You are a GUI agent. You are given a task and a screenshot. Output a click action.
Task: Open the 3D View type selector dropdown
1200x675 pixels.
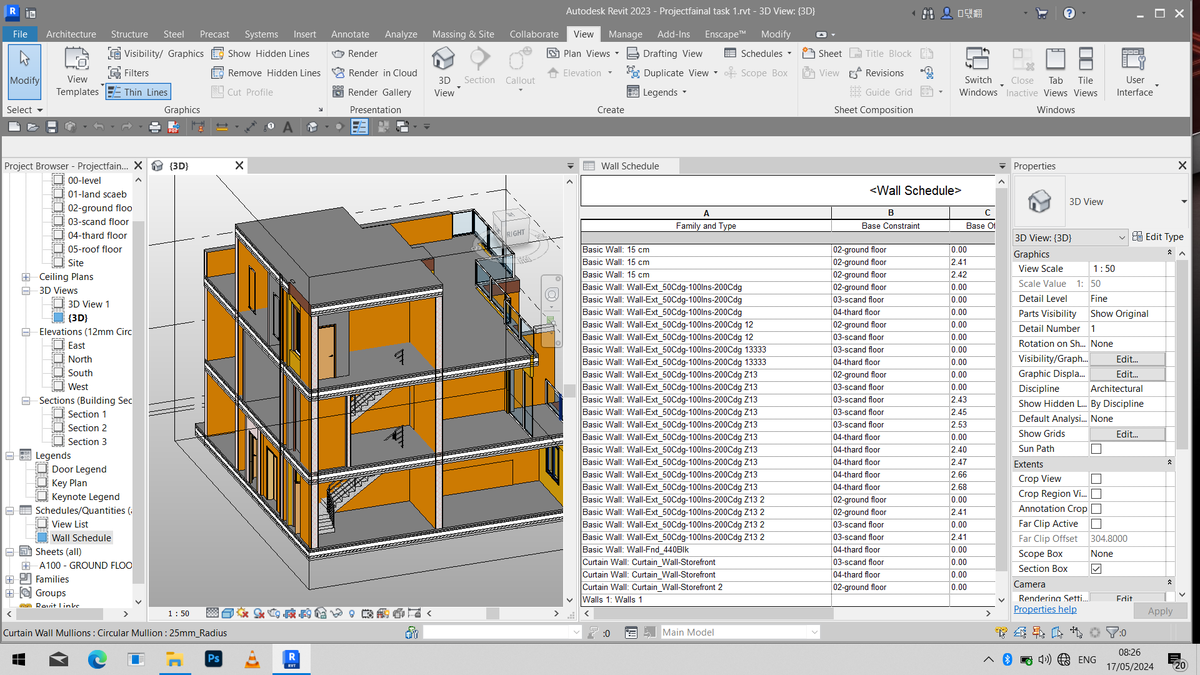point(1121,237)
